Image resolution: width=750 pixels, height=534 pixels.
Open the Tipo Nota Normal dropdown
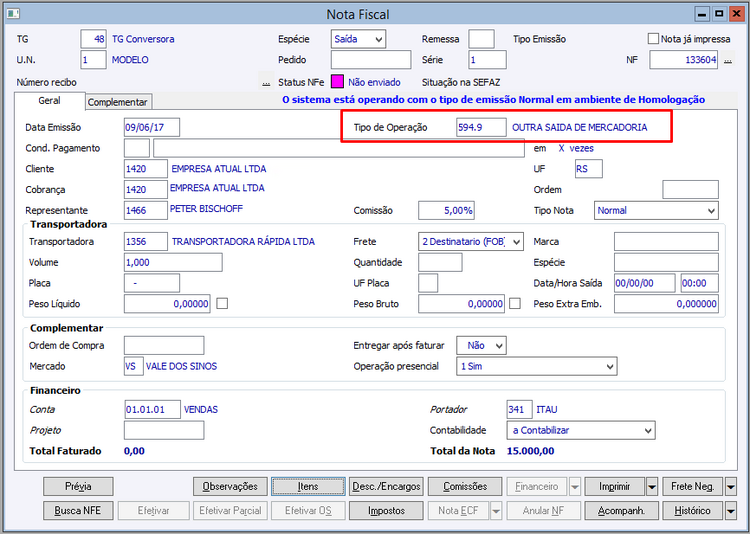click(656, 211)
